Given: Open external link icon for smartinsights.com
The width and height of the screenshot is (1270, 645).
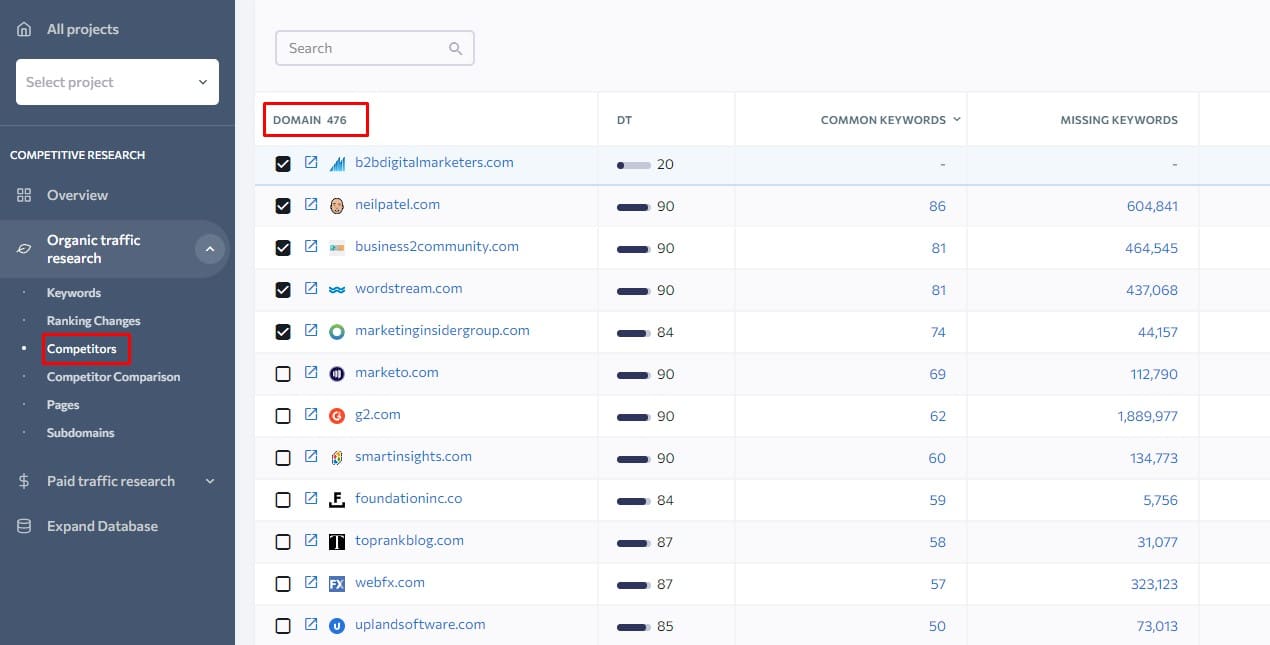Looking at the screenshot, I should [x=311, y=457].
